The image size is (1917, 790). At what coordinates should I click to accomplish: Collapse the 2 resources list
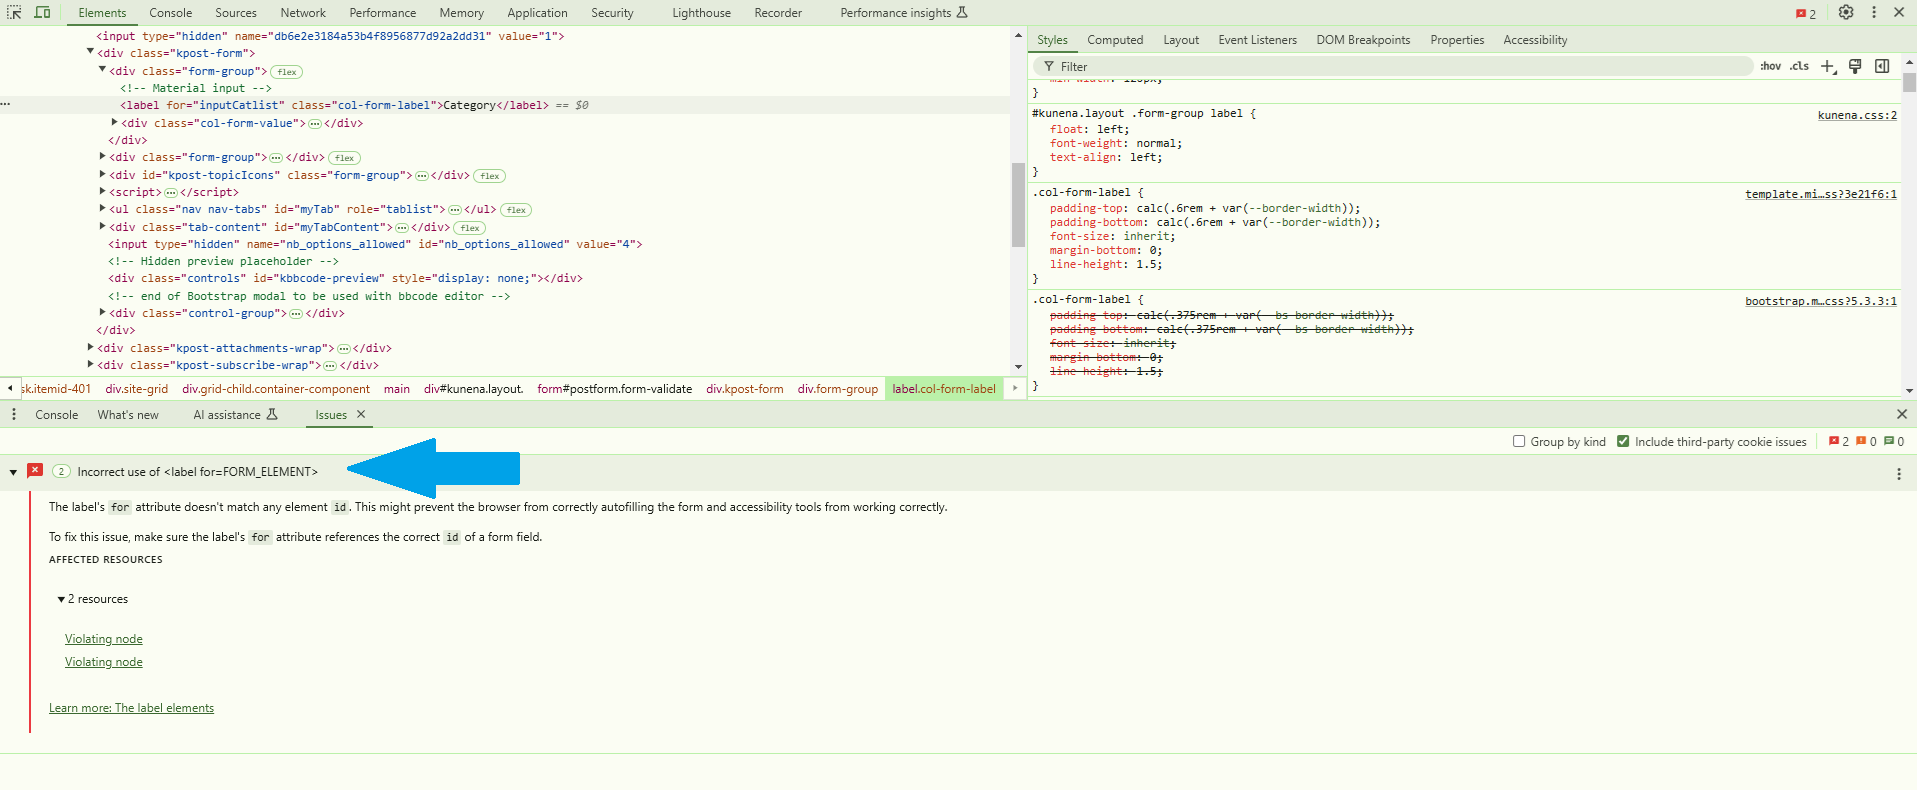[61, 600]
